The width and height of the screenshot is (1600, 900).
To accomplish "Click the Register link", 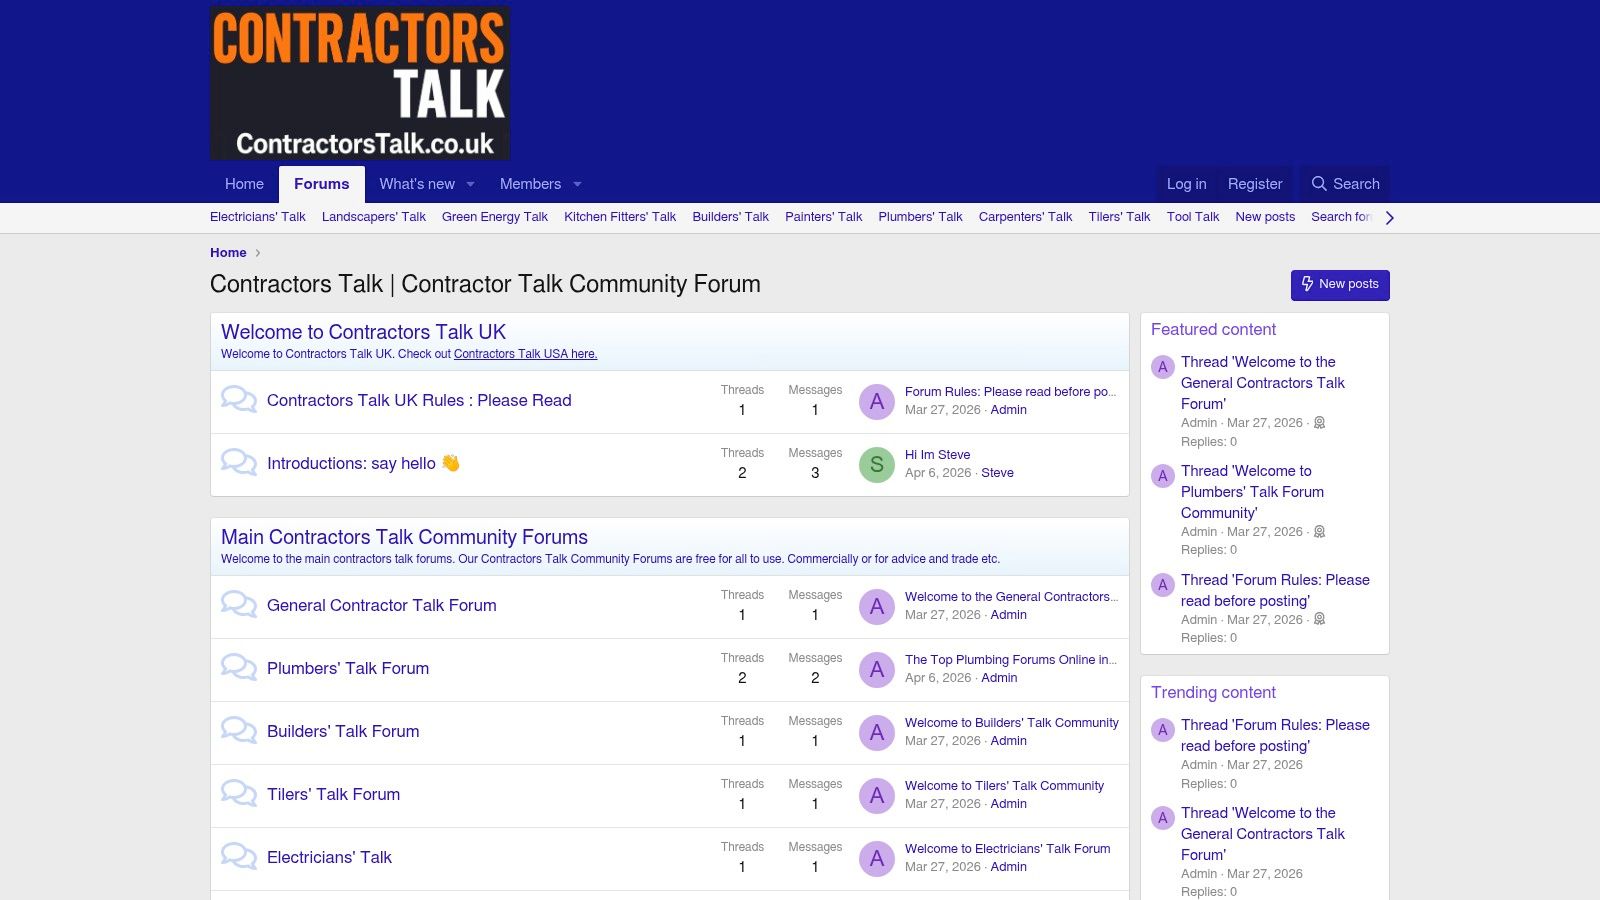I will click(x=1255, y=184).
